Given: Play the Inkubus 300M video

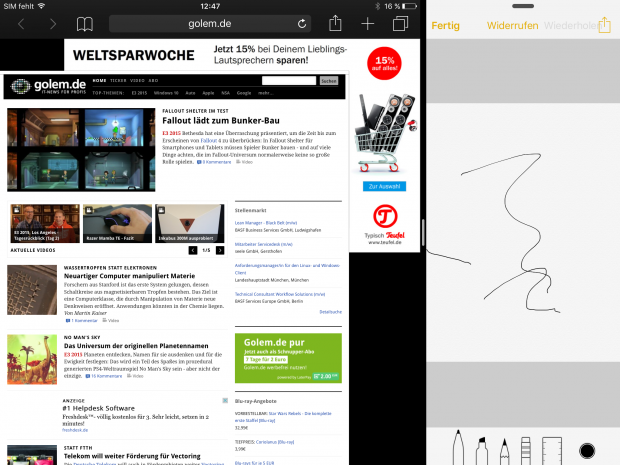Looking at the screenshot, I should click(189, 223).
